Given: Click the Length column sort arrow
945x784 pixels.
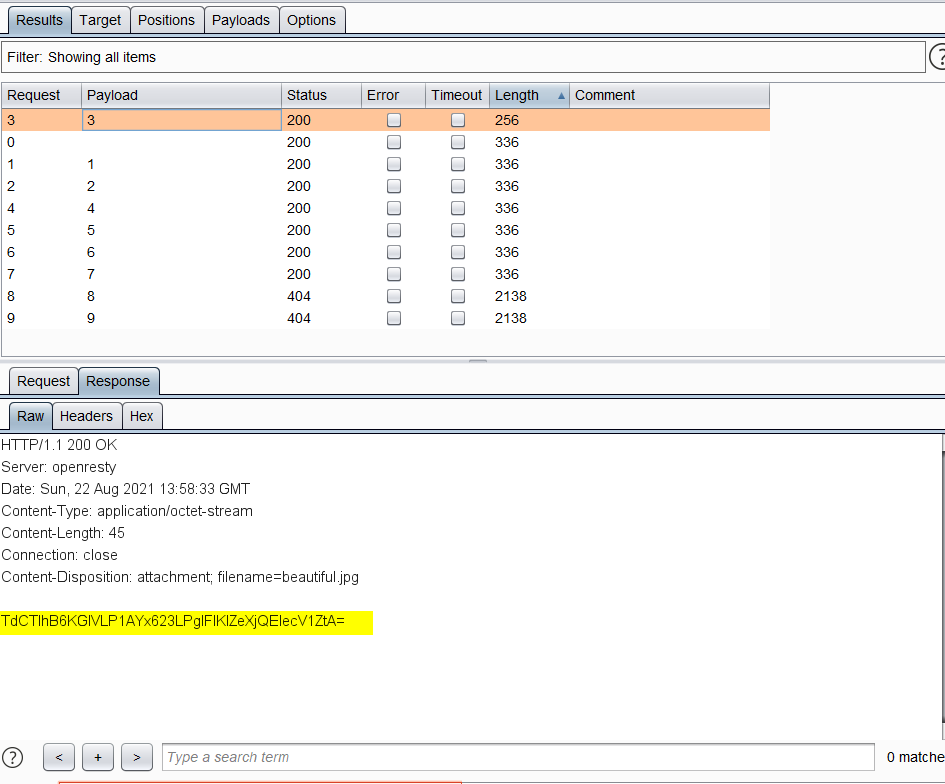Looking at the screenshot, I should tap(561, 96).
